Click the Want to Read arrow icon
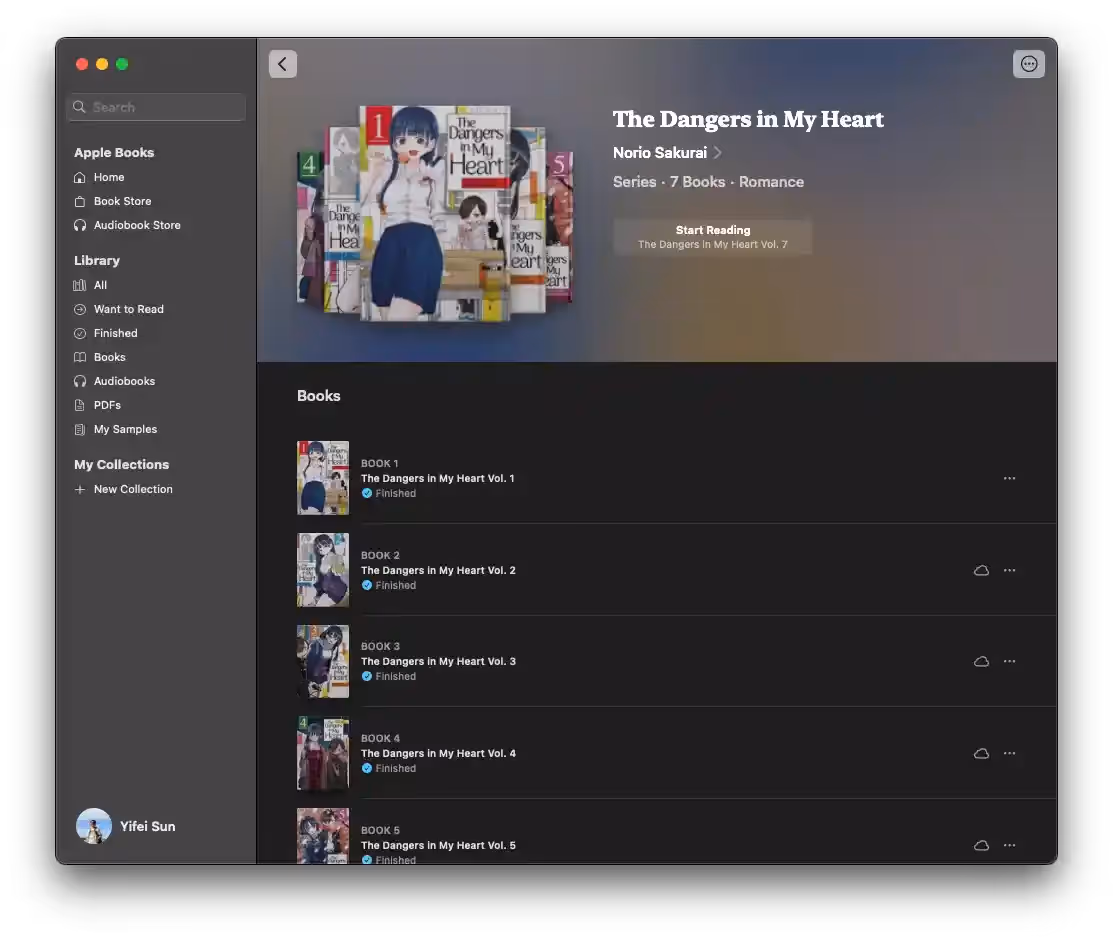Screen dimensions: 1113x938 pyautogui.click(x=80, y=310)
